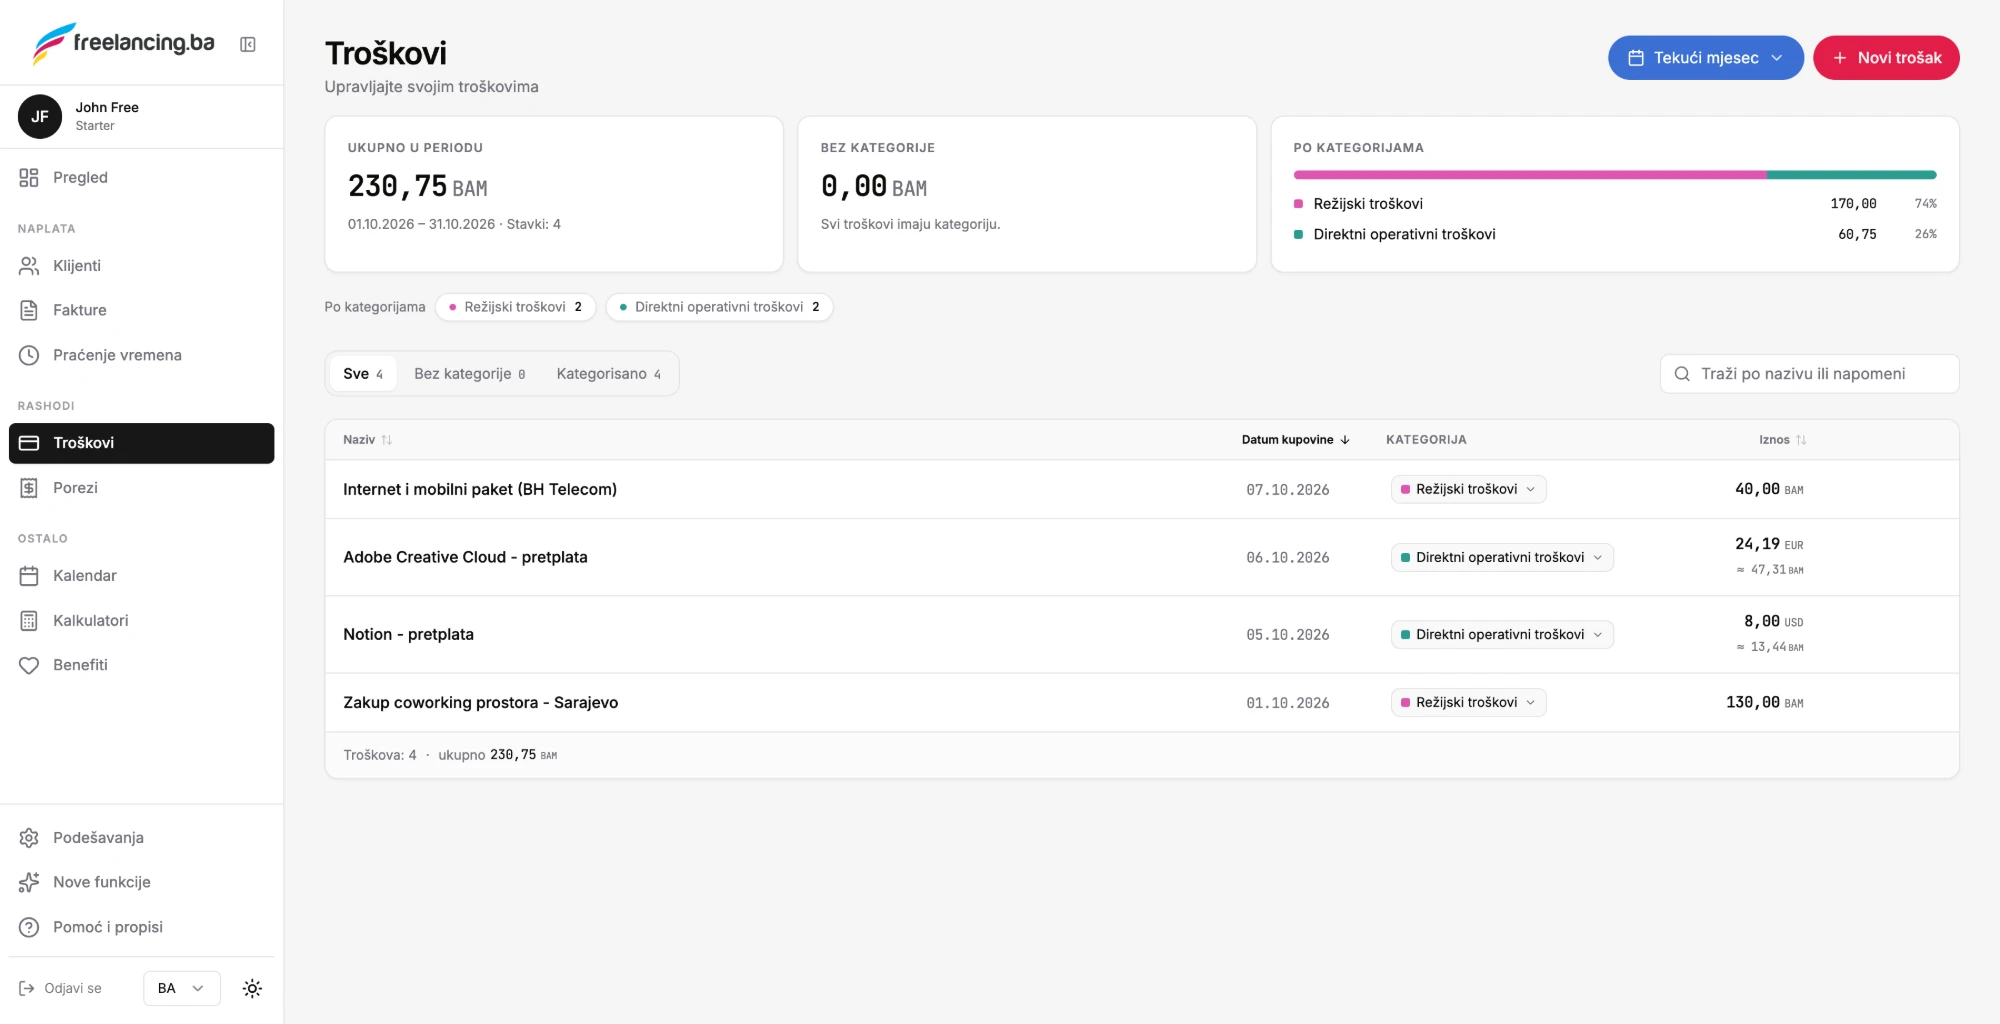The height and width of the screenshot is (1024, 2000).
Task: Open the Praćenje vremena clock icon
Action: tap(29, 355)
